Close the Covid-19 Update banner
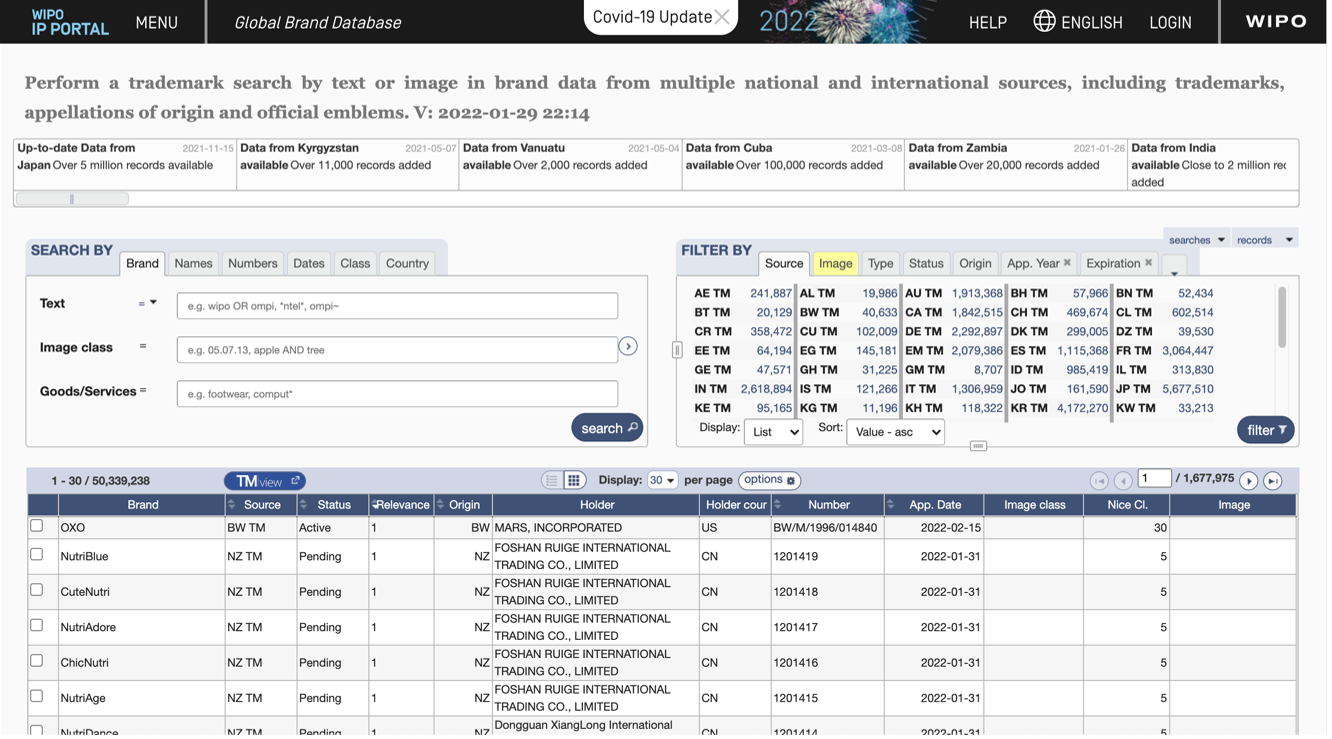 pos(723,17)
